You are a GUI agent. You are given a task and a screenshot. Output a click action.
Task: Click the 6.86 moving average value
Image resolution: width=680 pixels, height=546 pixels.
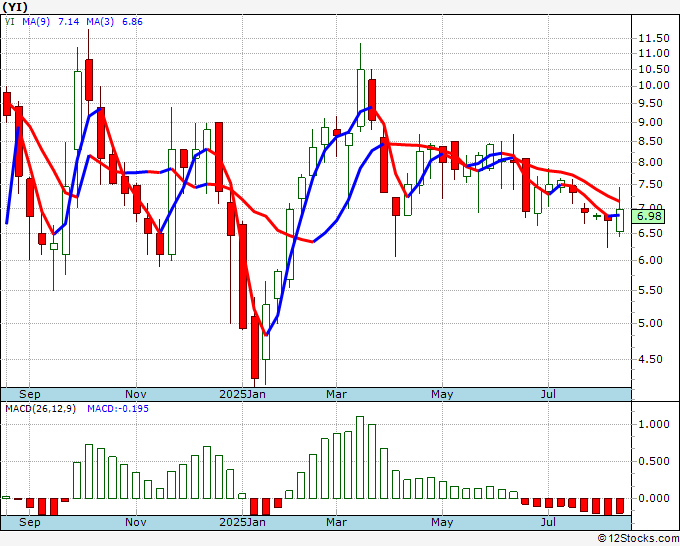coord(132,22)
